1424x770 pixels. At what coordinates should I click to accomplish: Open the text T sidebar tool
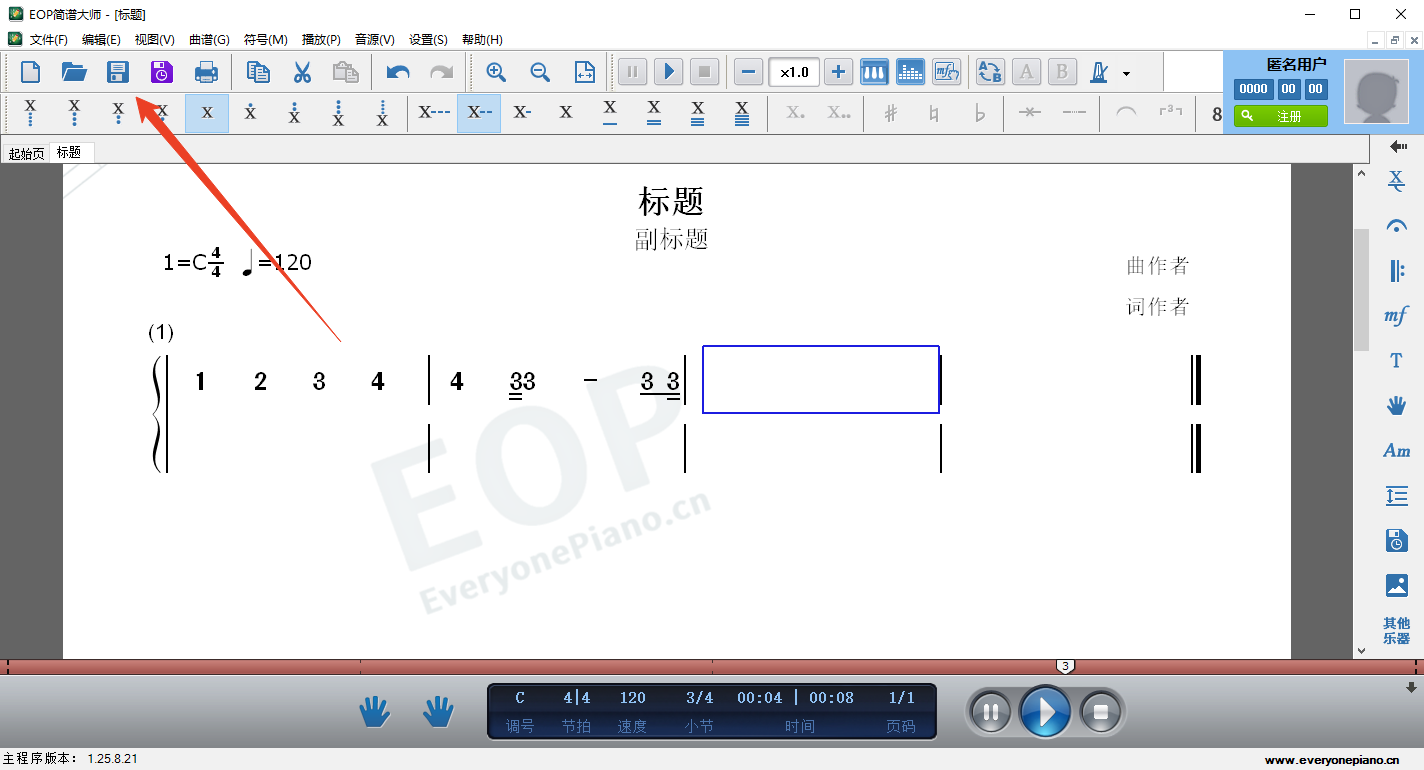click(1397, 361)
